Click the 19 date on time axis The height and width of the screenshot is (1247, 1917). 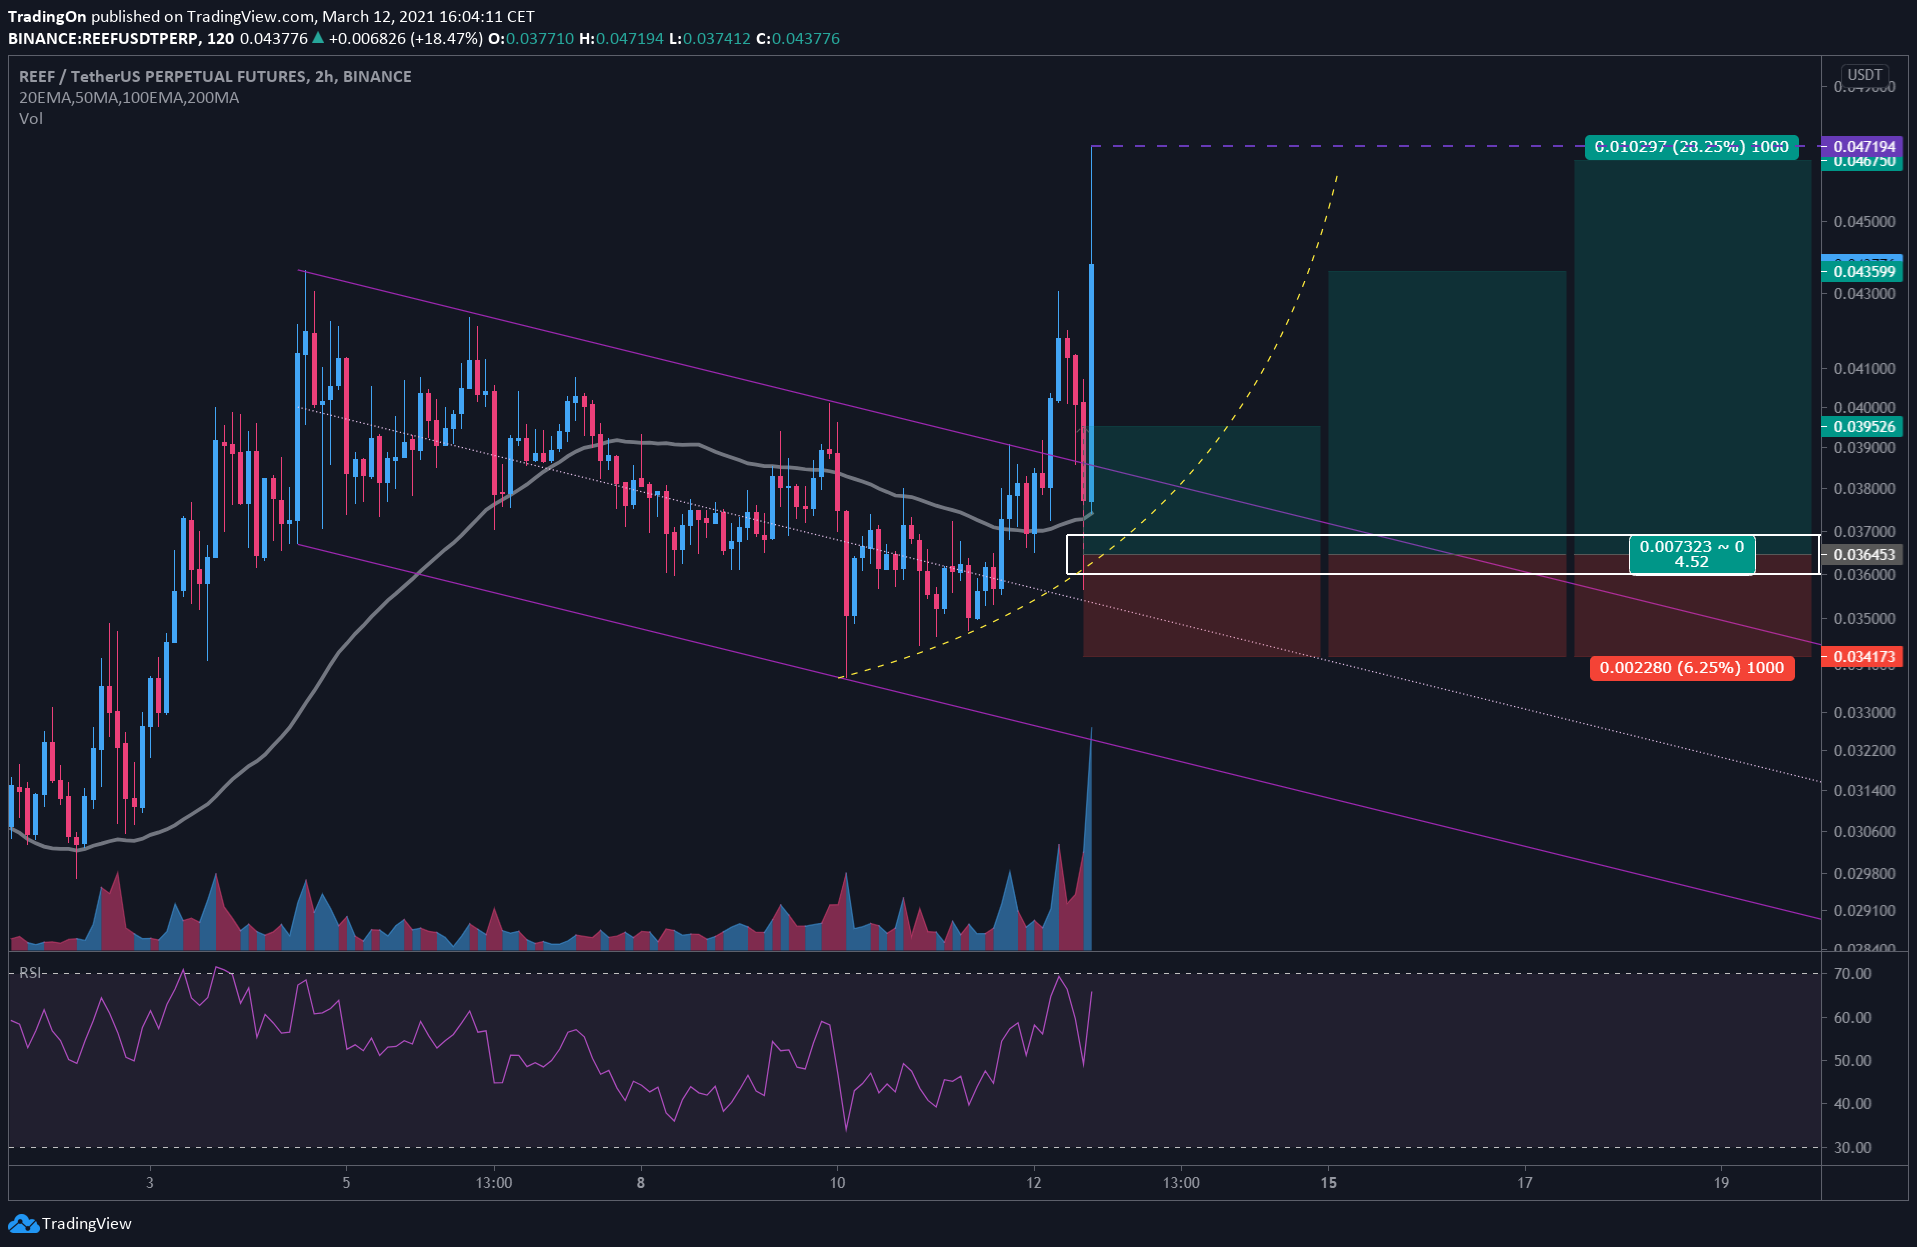click(x=1721, y=1182)
